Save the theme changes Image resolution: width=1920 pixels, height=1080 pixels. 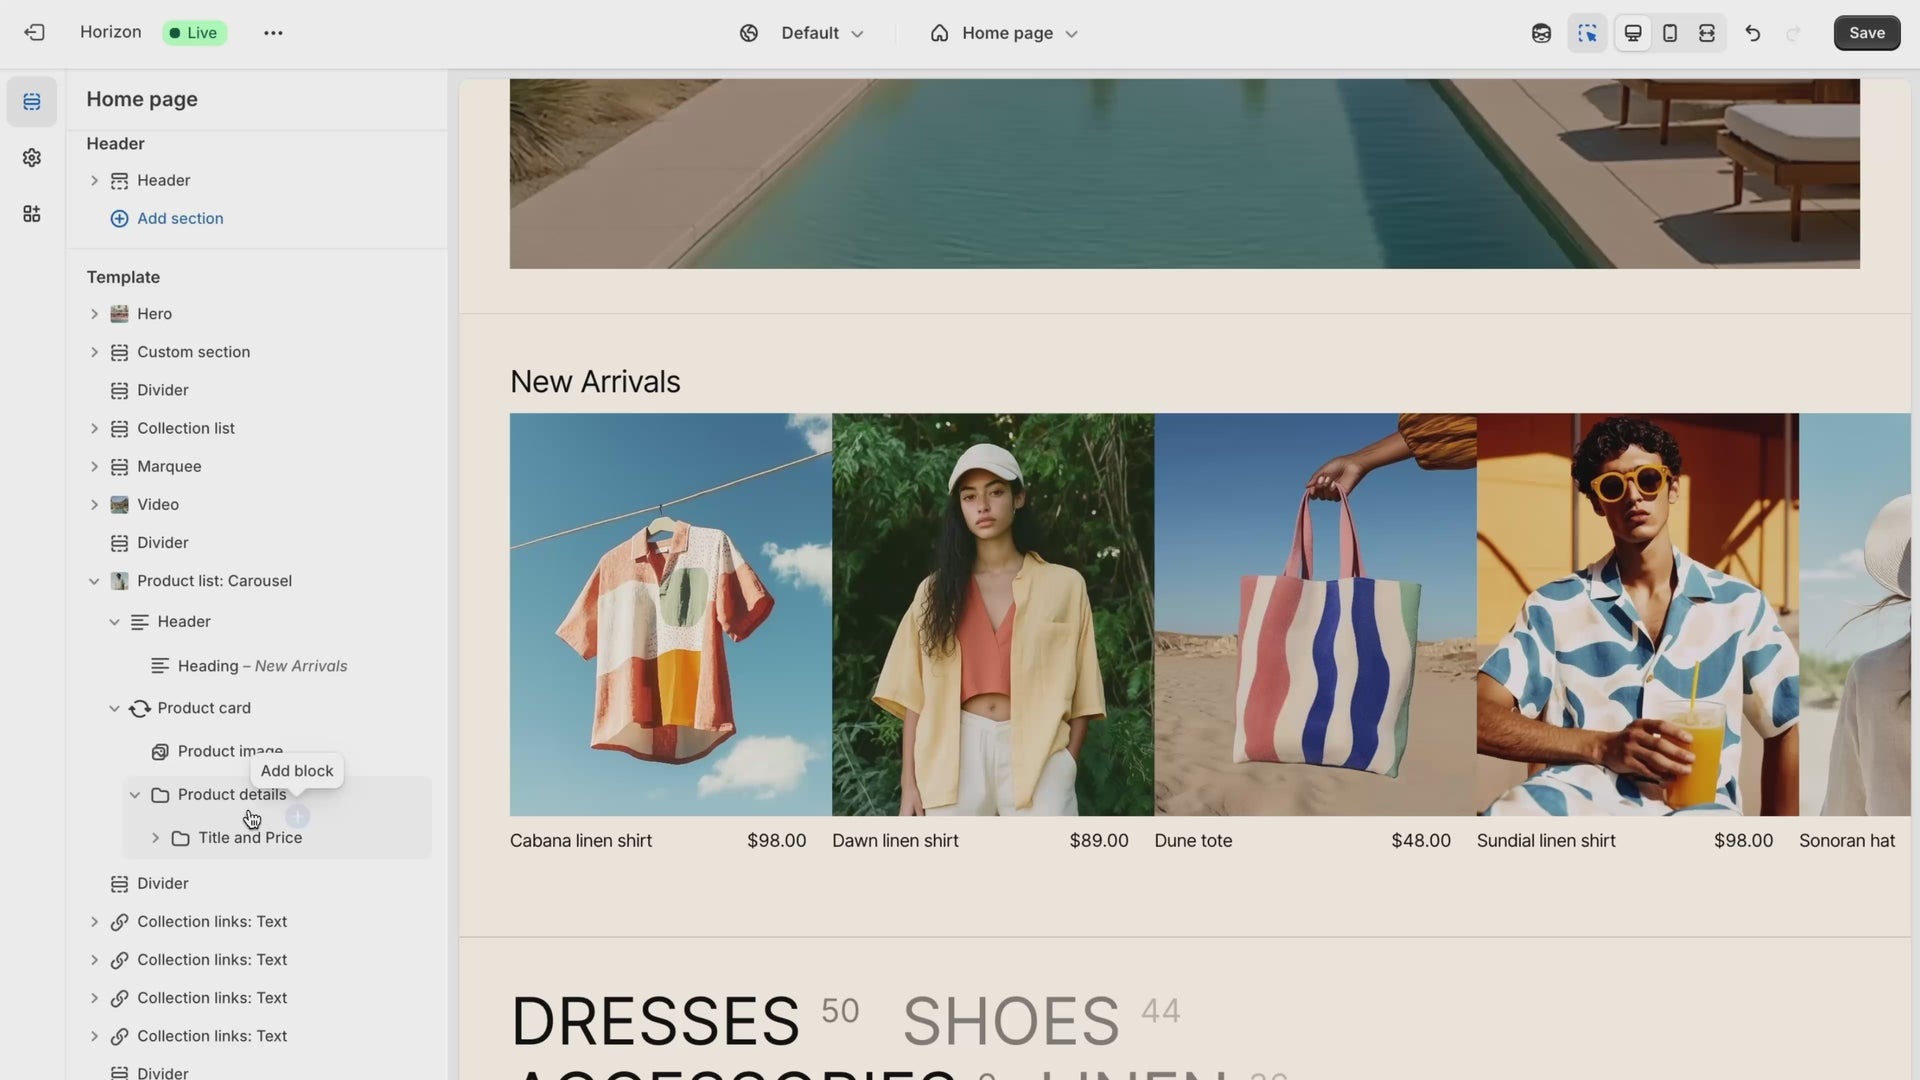[x=1867, y=33]
